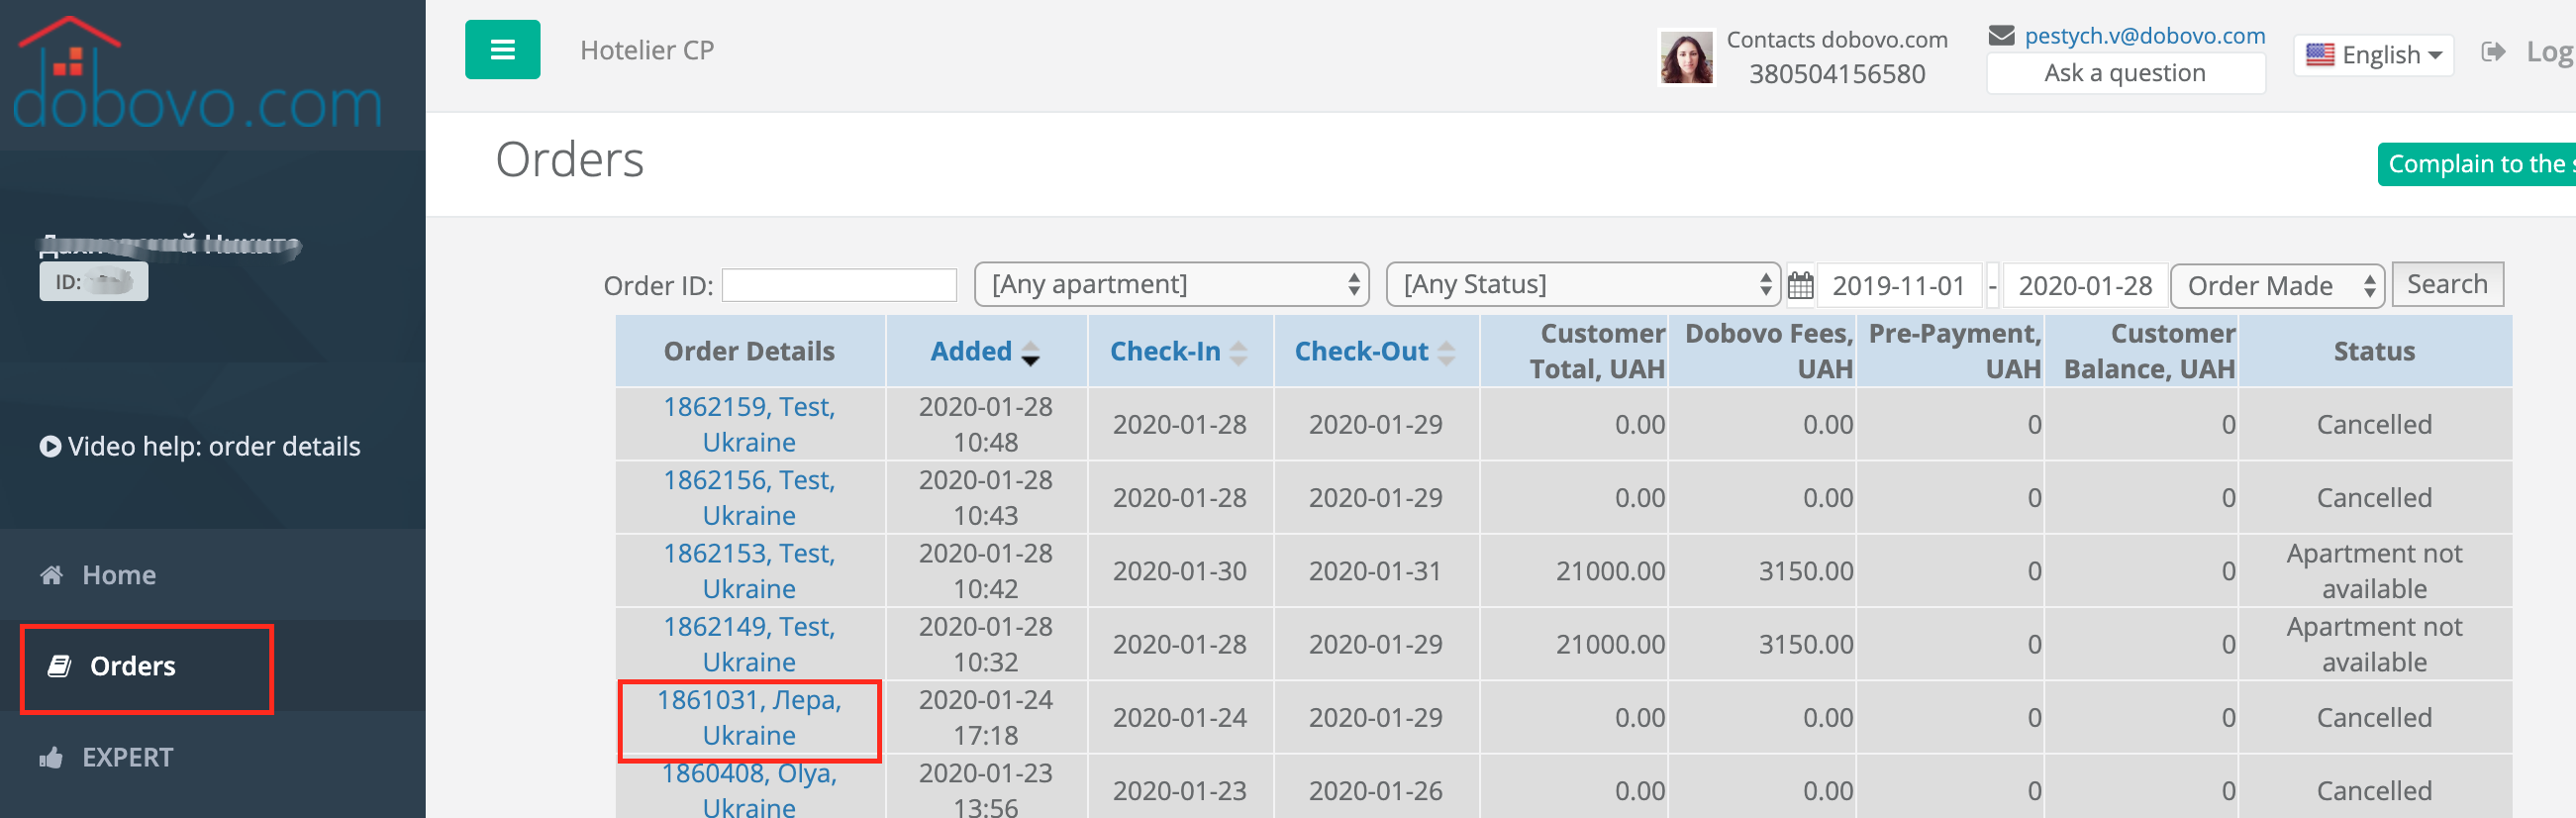Open the calendar date picker icon
Screen dimensions: 2576x818
[x=1800, y=286]
